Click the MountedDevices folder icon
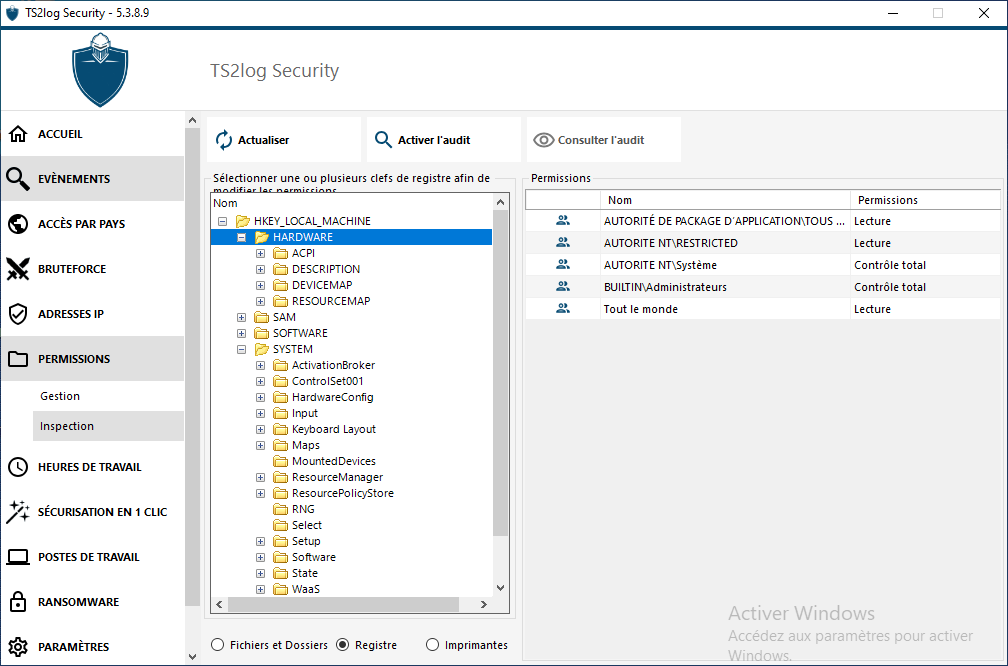Screen dimensions: 1008x666 click(280, 461)
